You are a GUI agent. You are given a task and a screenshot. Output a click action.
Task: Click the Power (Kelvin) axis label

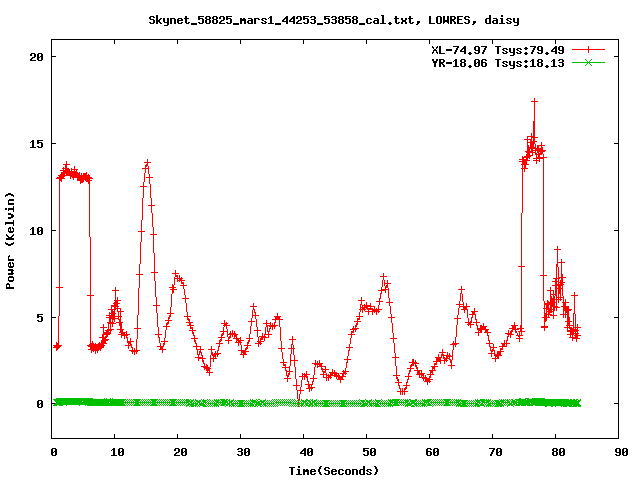[10, 241]
